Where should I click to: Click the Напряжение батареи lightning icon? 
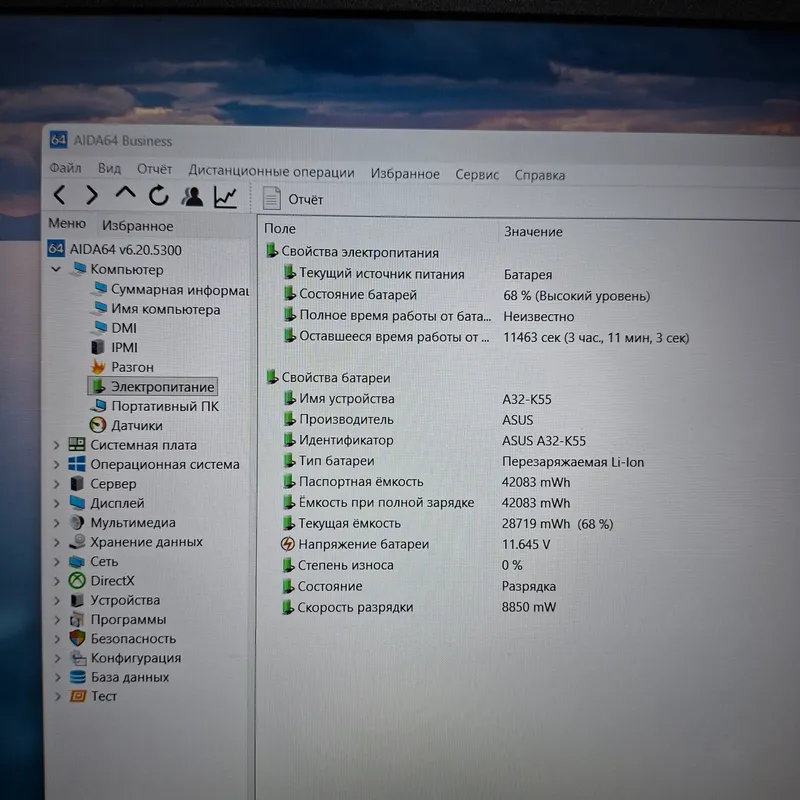(288, 544)
